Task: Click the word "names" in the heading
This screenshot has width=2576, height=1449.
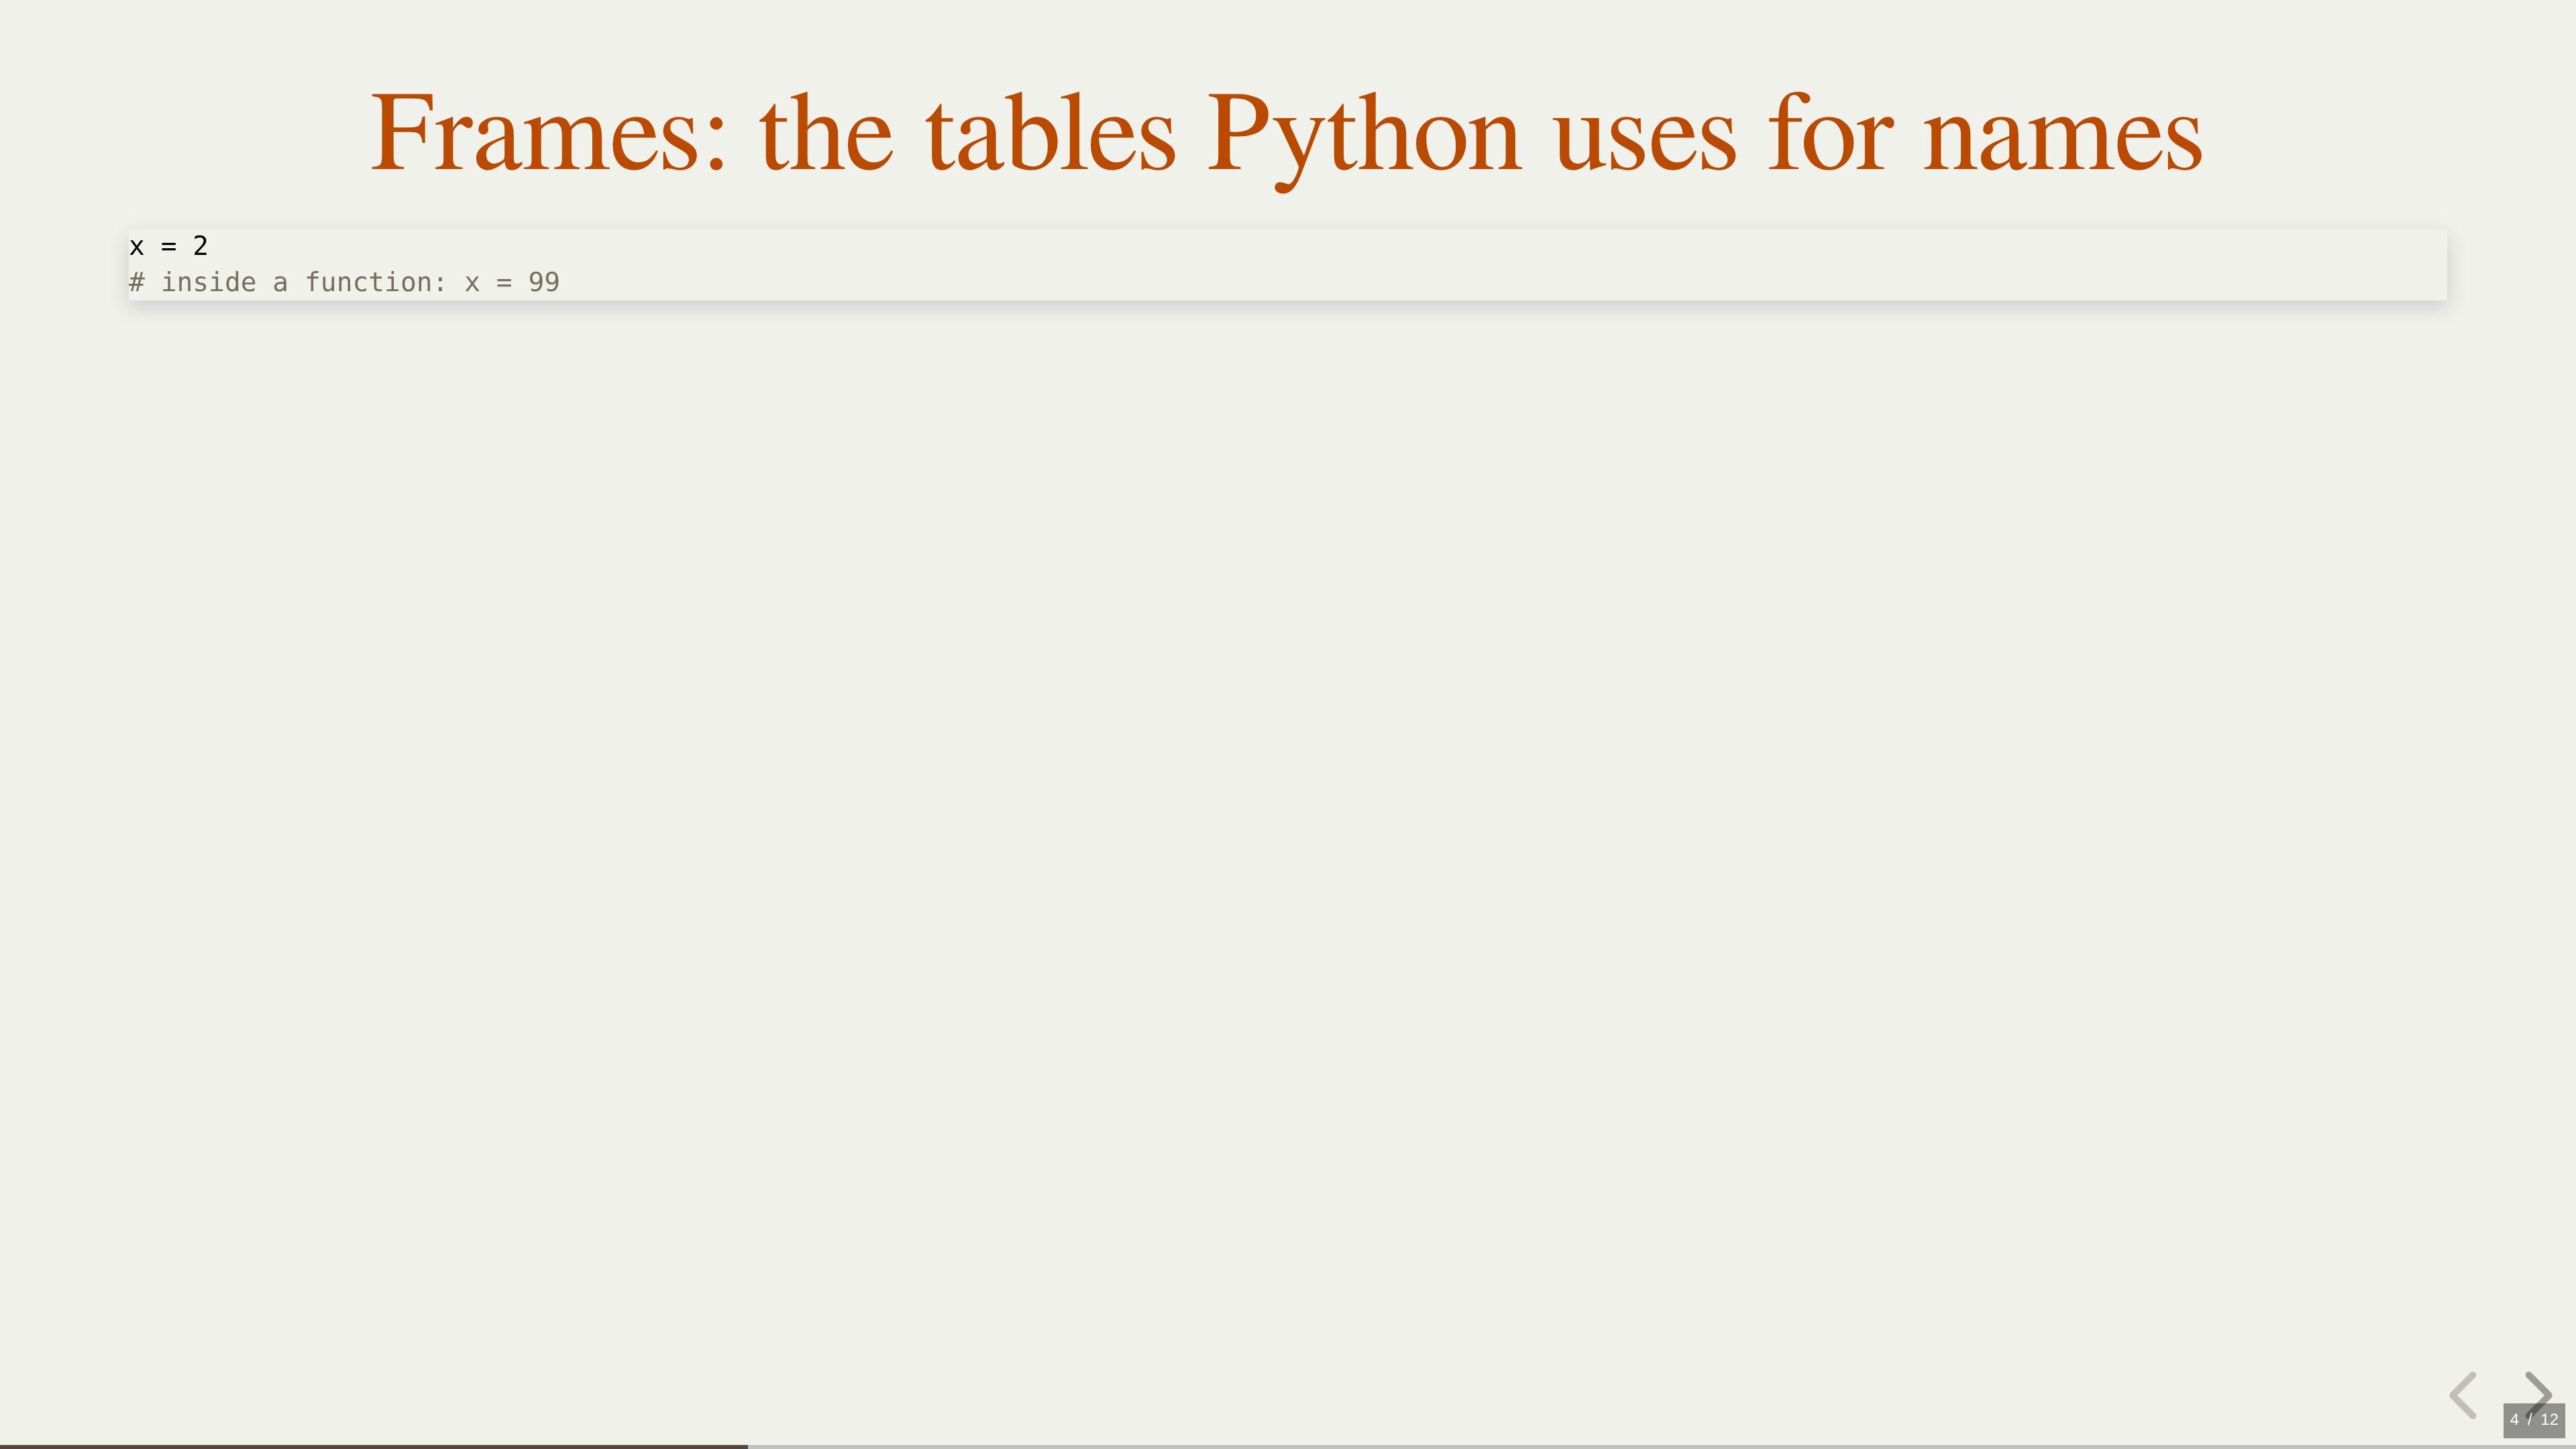Action: (2061, 134)
